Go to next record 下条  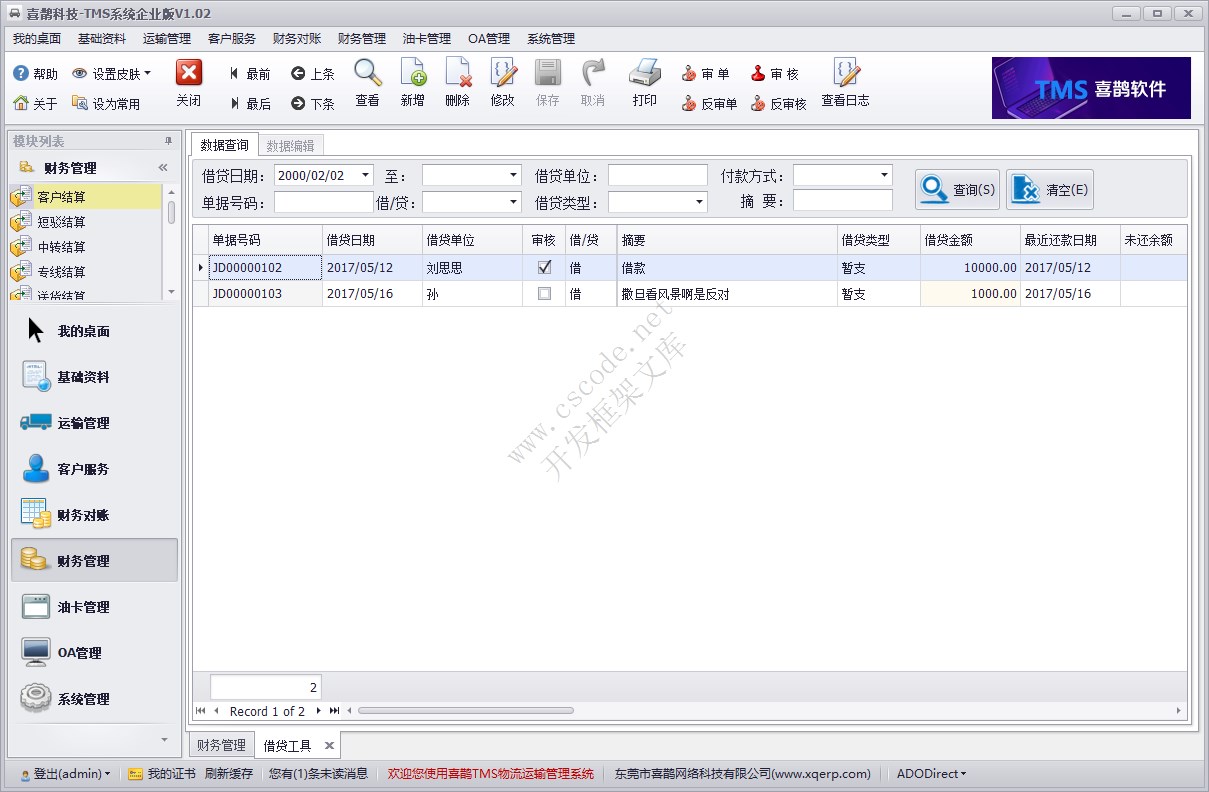(313, 103)
